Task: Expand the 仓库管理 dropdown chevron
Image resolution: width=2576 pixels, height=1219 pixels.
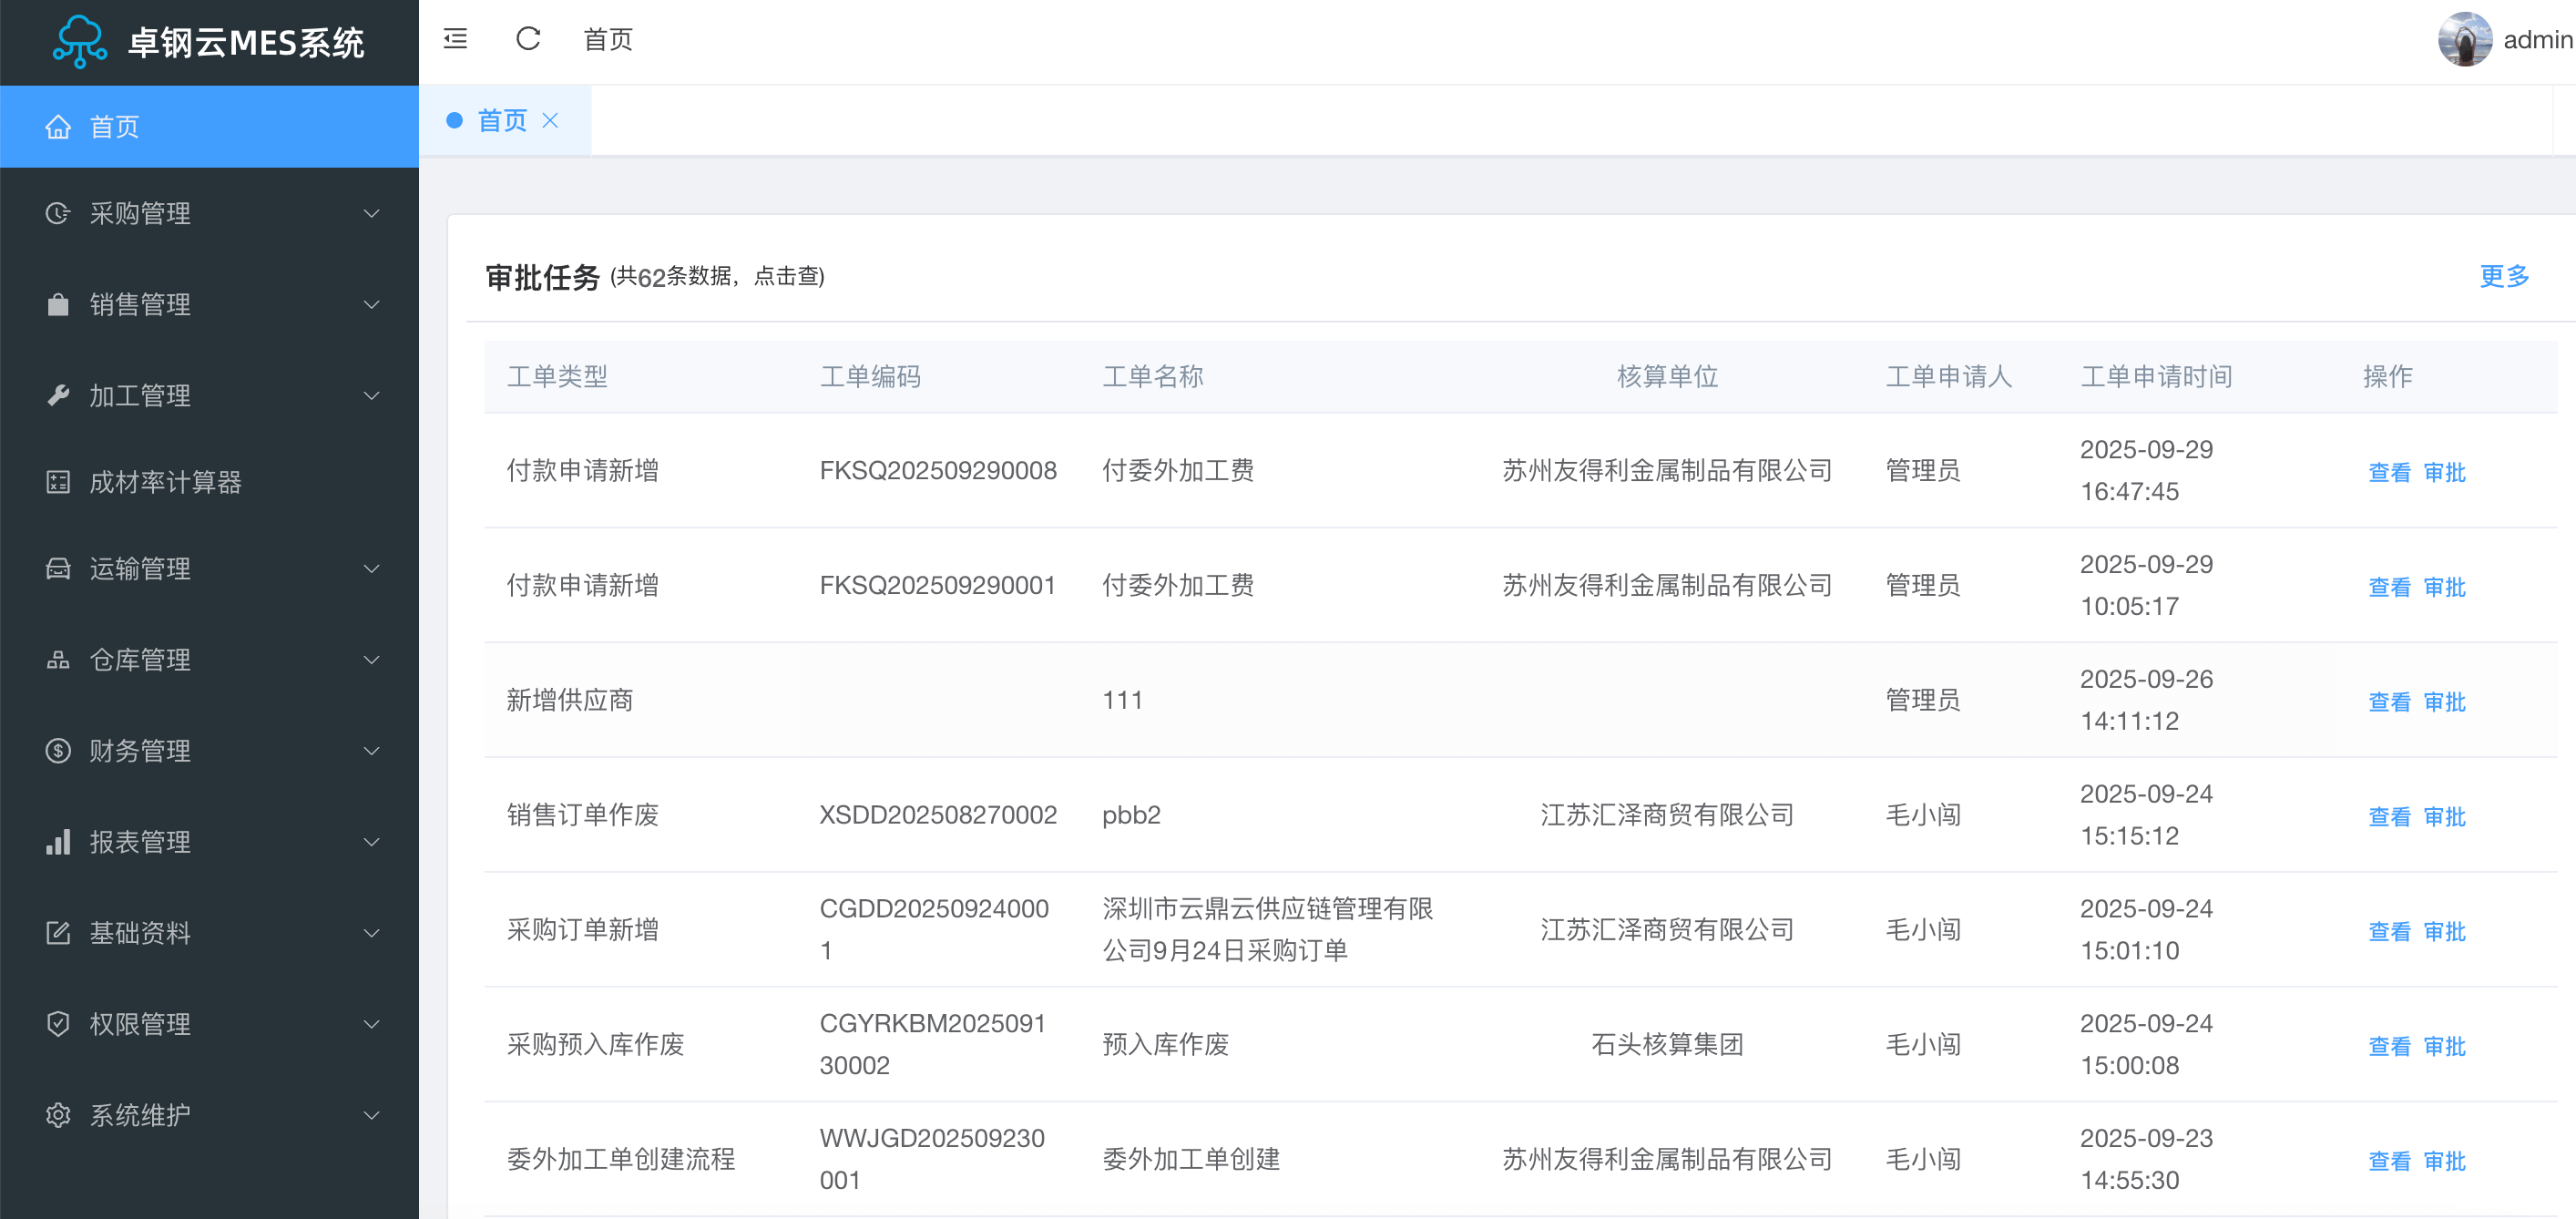Action: pyautogui.click(x=372, y=659)
